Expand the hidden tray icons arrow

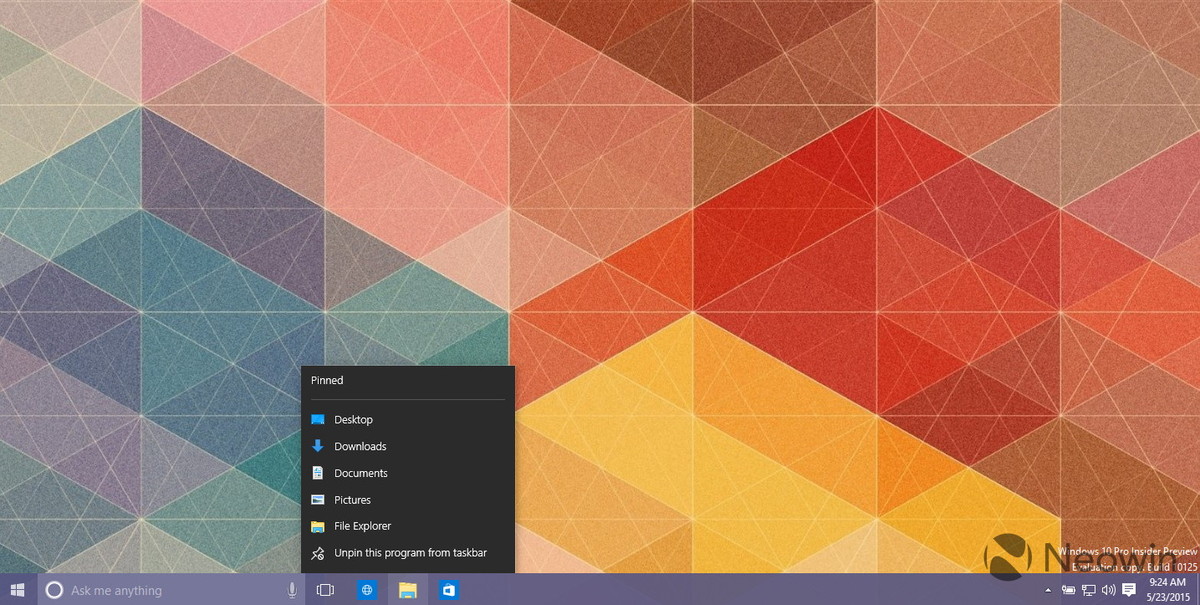click(x=1048, y=590)
